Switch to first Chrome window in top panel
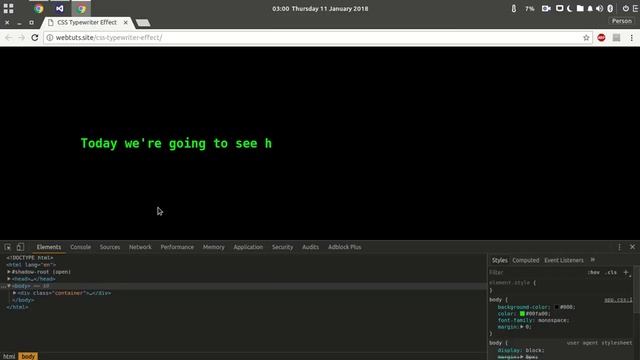Viewport: 640px width, 360px height. tap(38, 8)
